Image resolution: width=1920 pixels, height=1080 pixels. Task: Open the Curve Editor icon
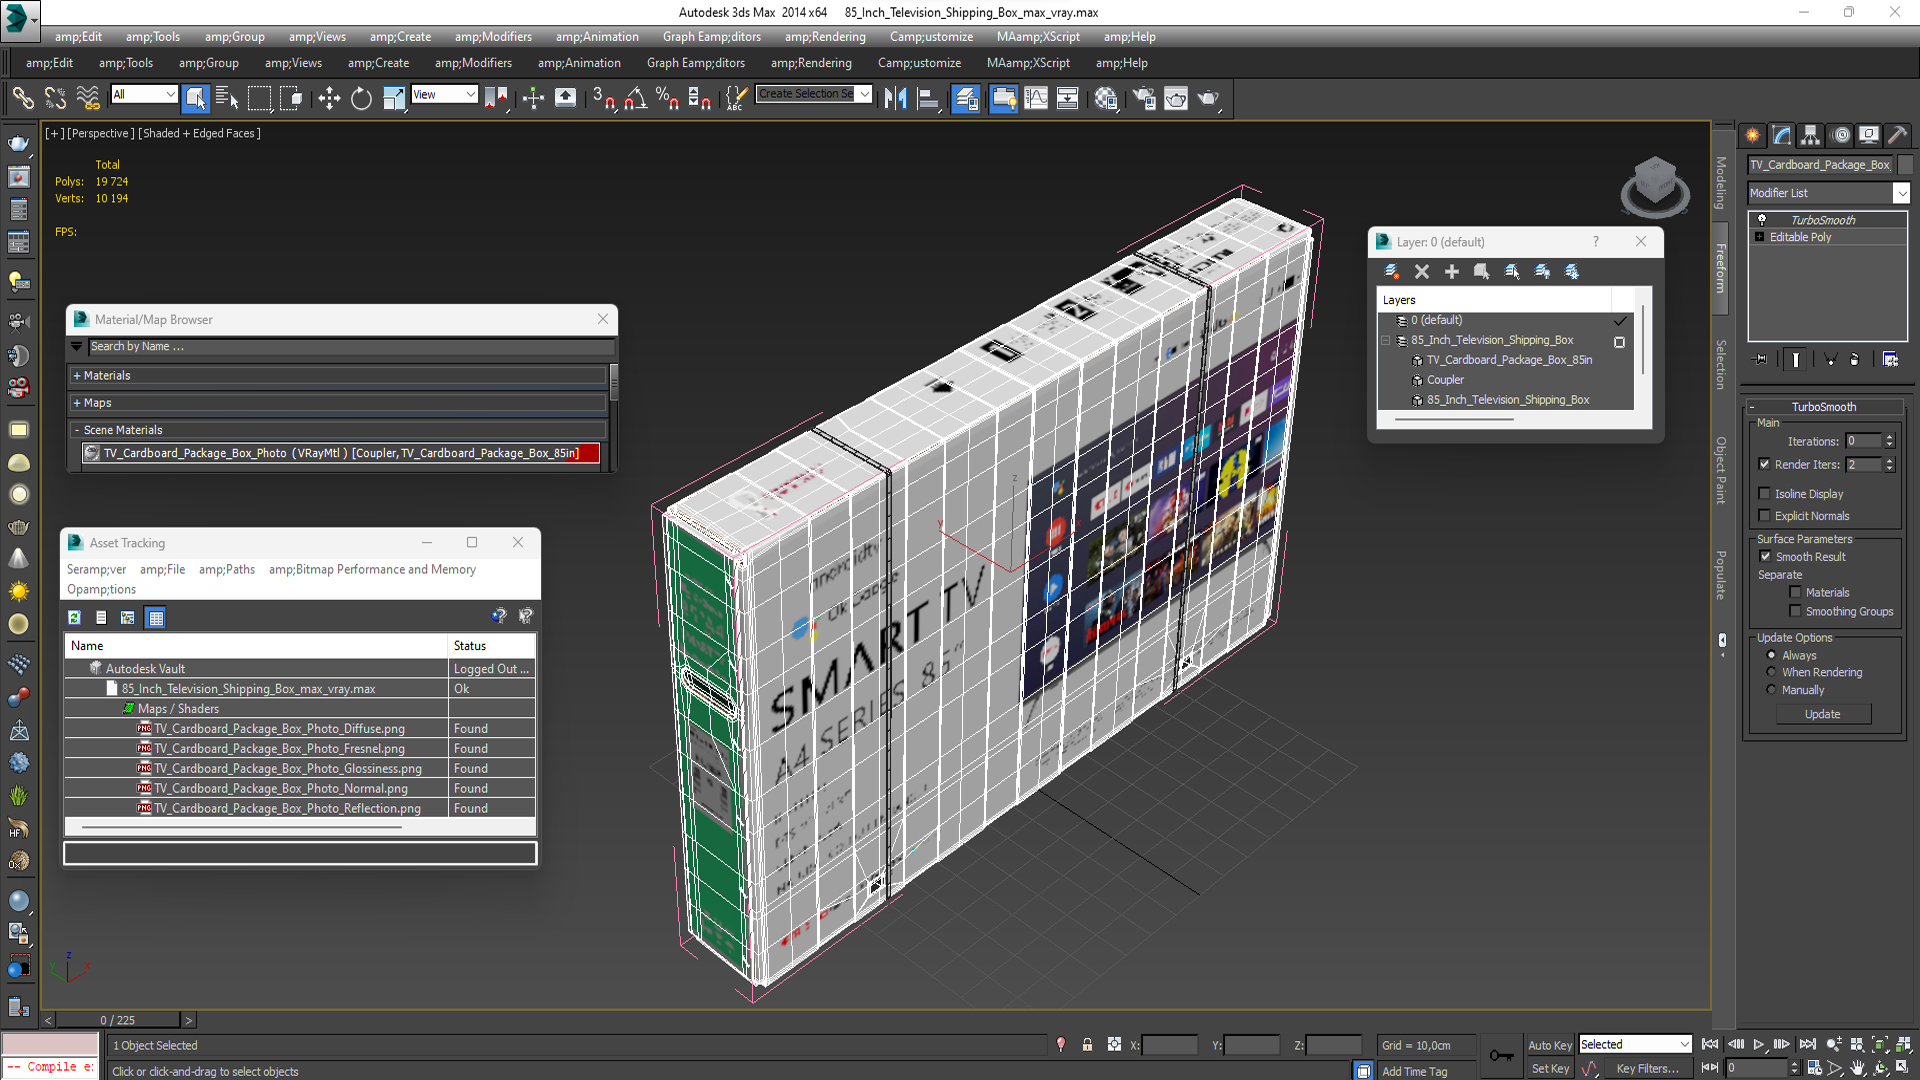1036,98
